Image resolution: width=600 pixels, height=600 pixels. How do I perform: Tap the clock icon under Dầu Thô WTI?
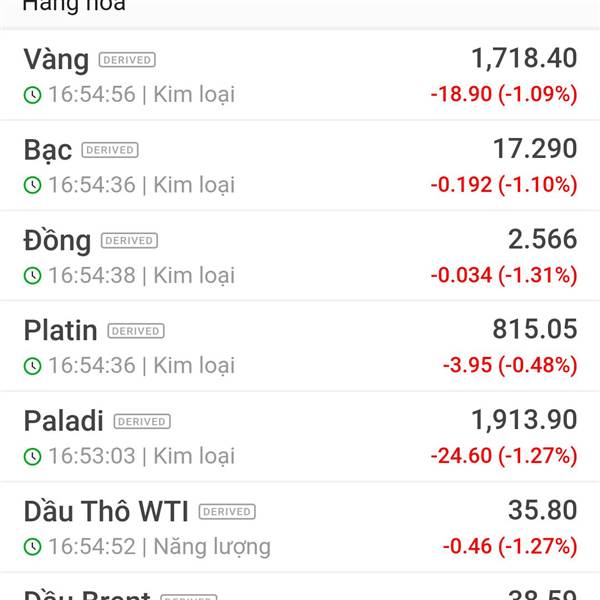pyautogui.click(x=33, y=546)
